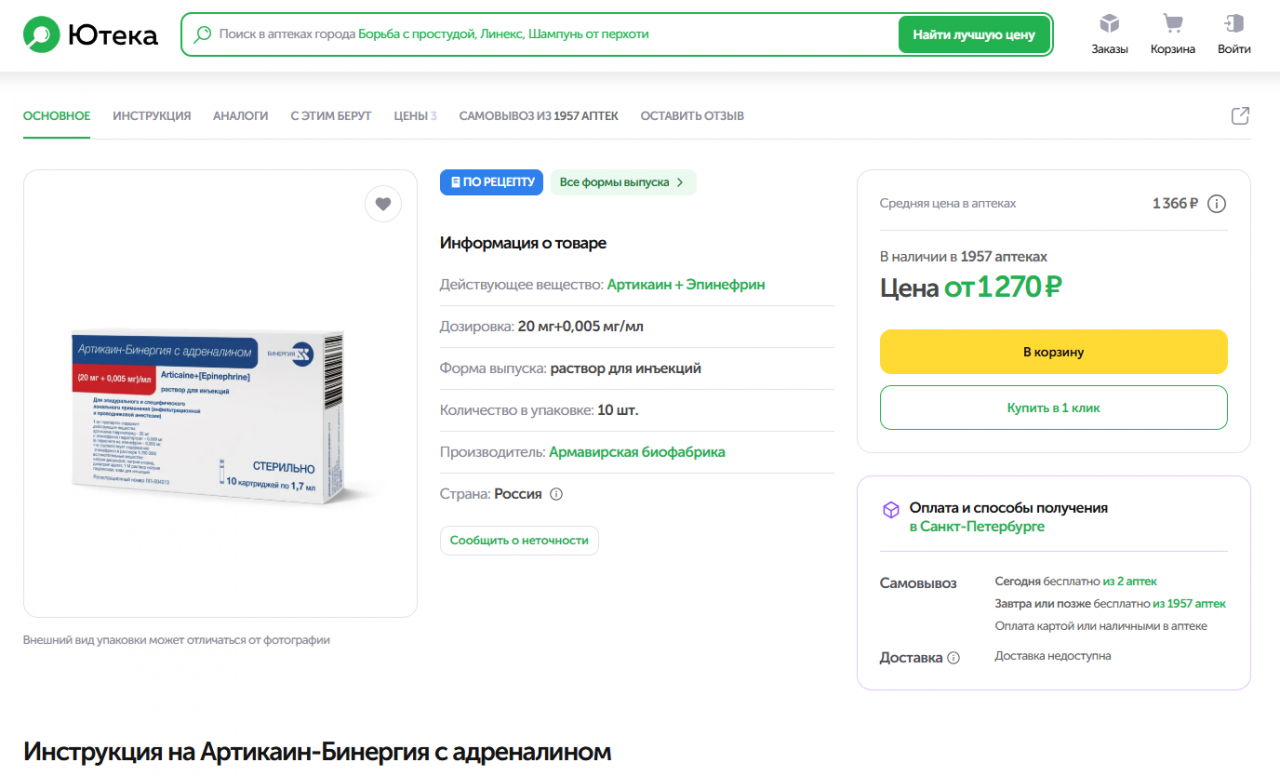Image resolution: width=1280 pixels, height=776 pixels.
Task: Click the Войти login icon
Action: point(1234,24)
